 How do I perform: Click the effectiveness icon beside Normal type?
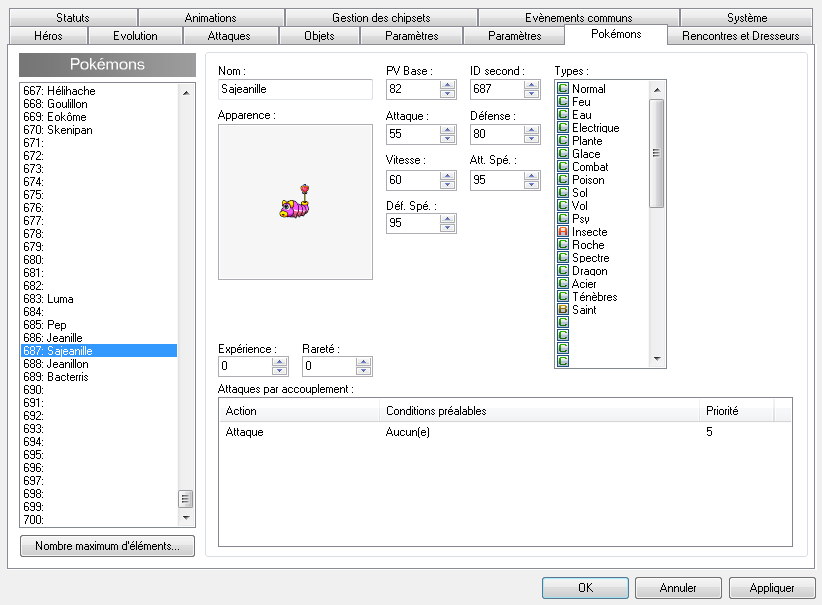point(563,88)
